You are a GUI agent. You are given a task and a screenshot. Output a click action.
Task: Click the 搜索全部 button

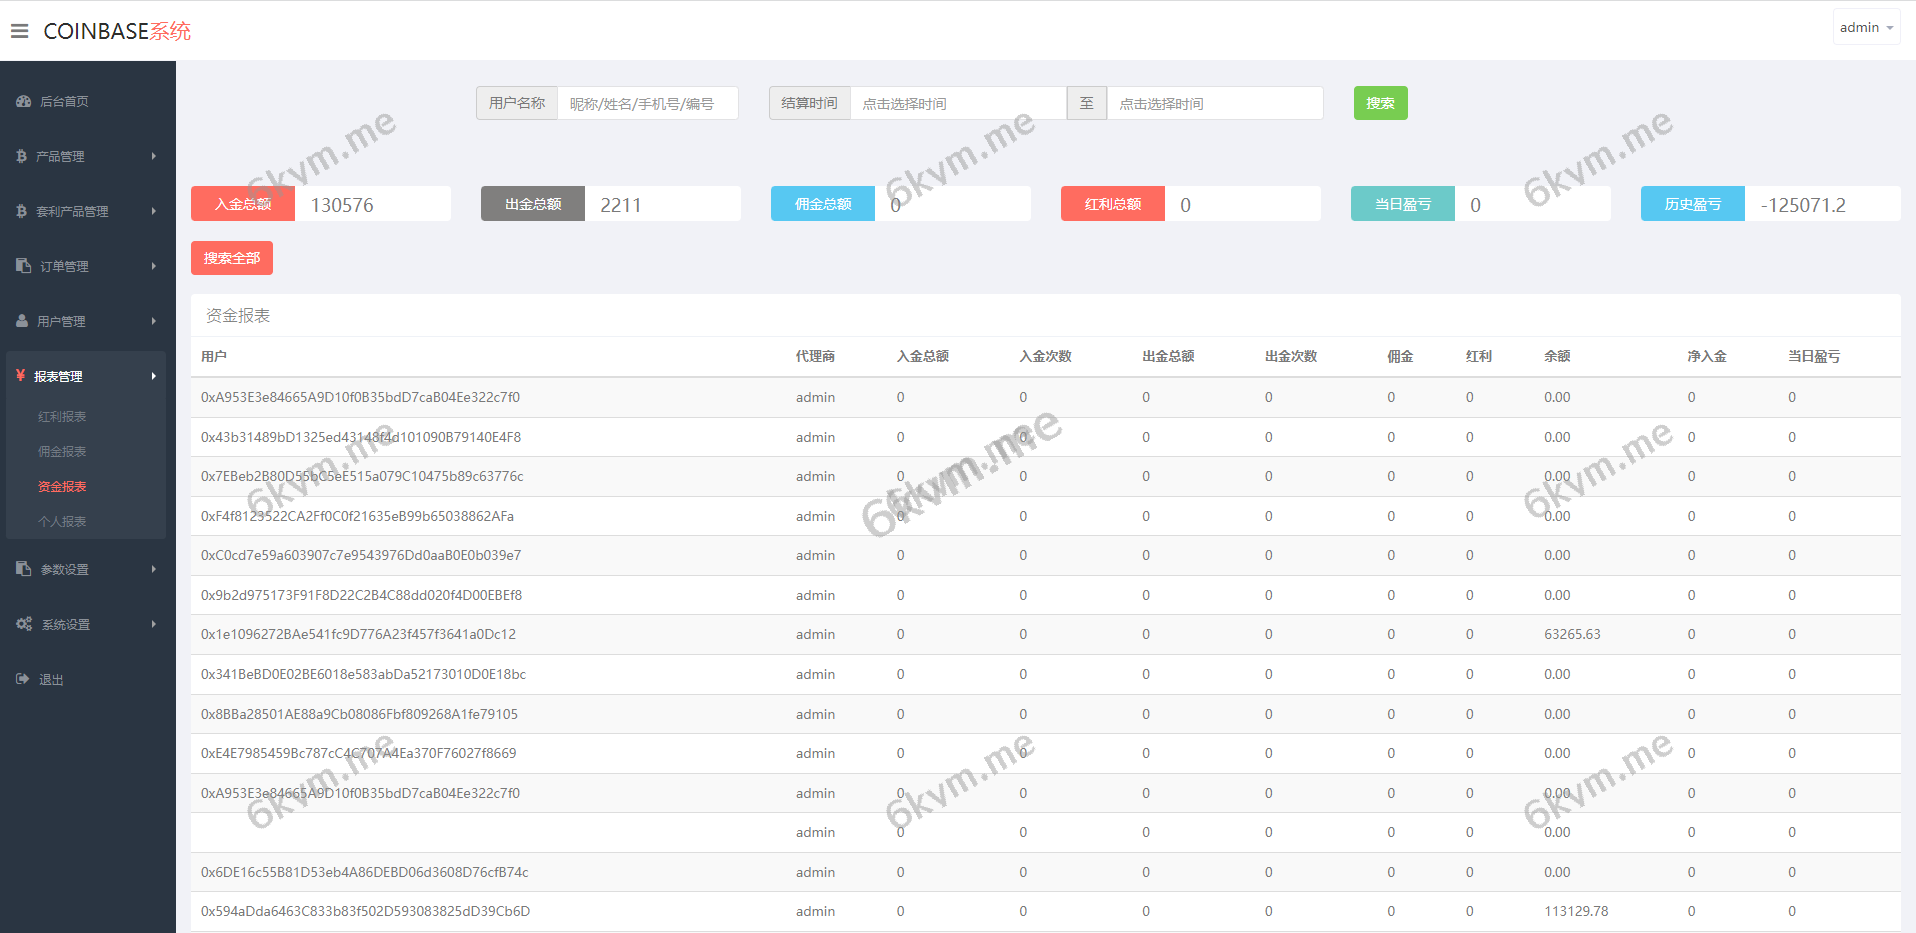[231, 257]
